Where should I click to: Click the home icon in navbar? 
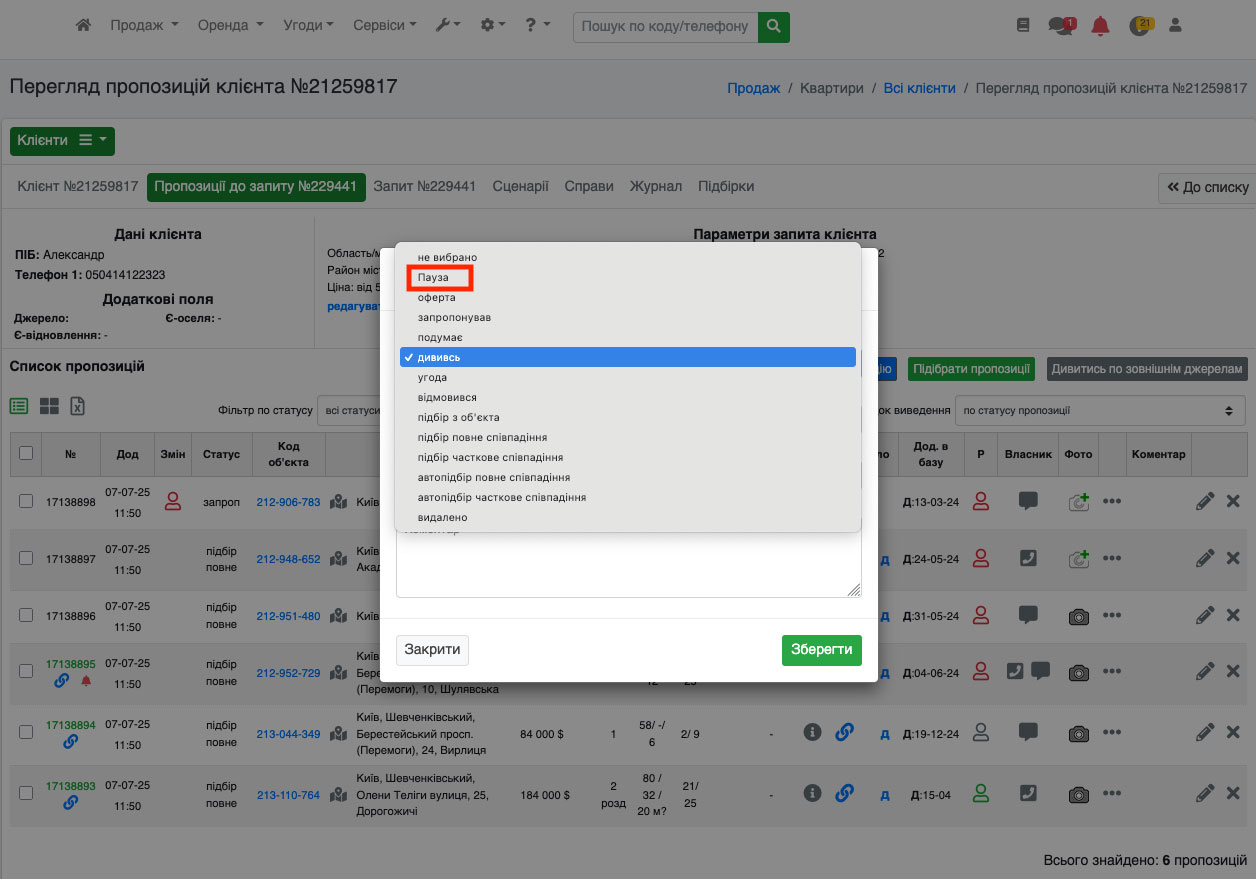tap(84, 26)
